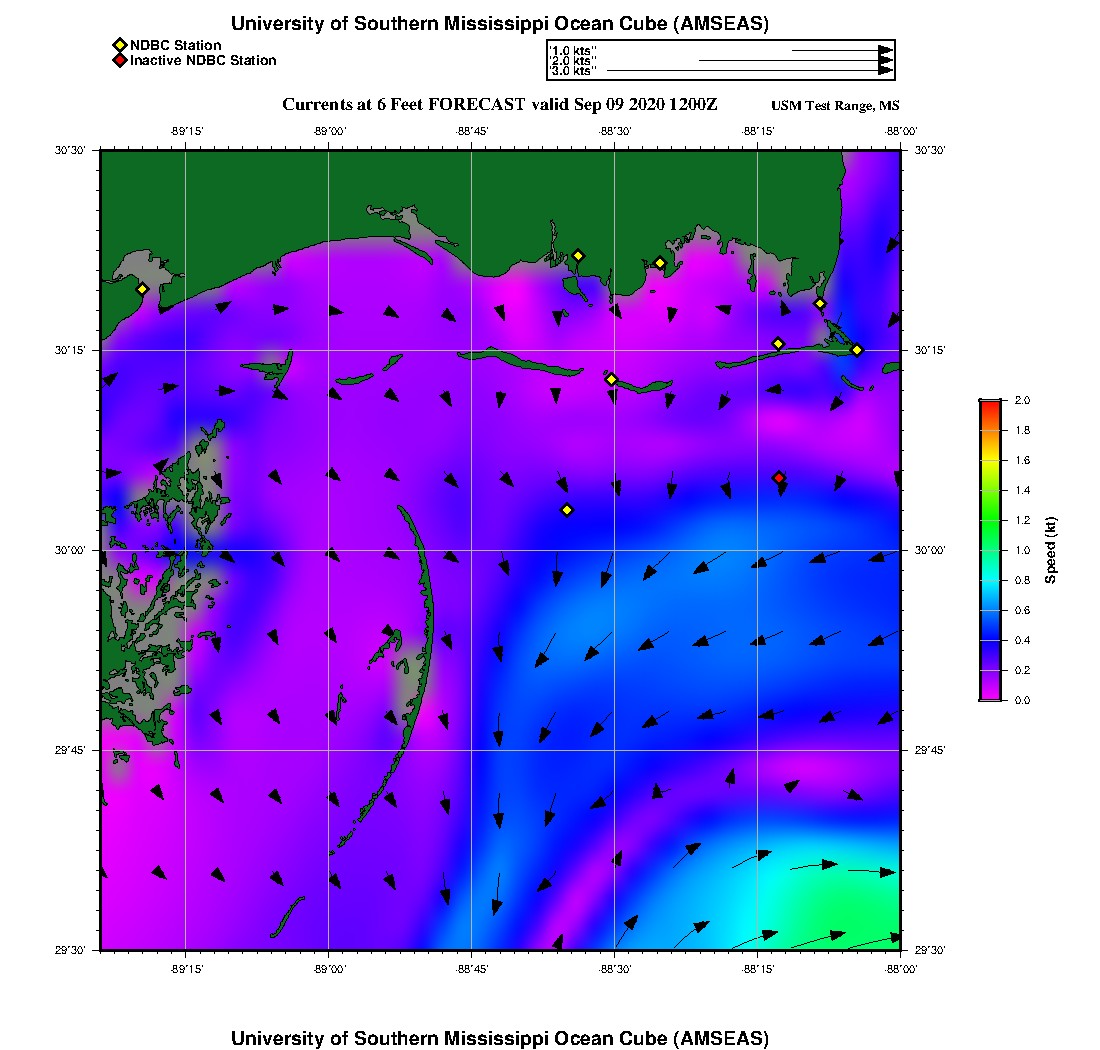
Task: Click the '30°30'' label on the left axis
Action: pos(69,150)
